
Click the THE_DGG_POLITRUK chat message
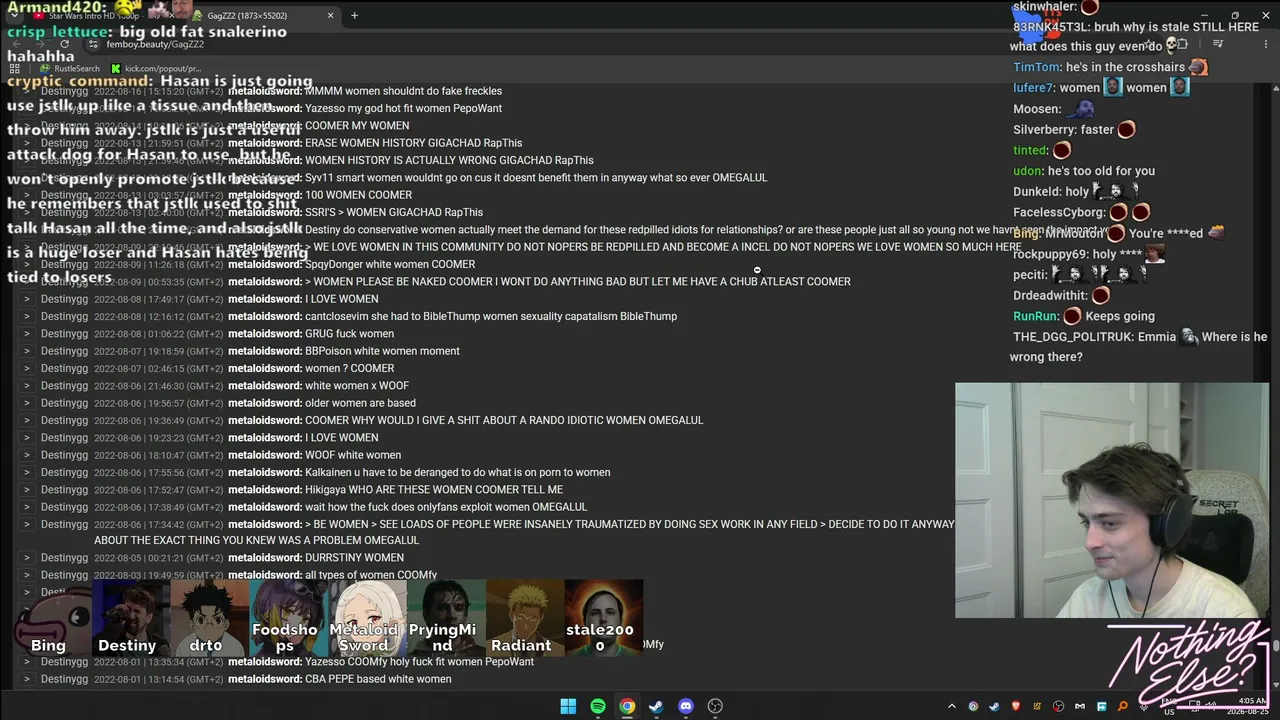1139,347
